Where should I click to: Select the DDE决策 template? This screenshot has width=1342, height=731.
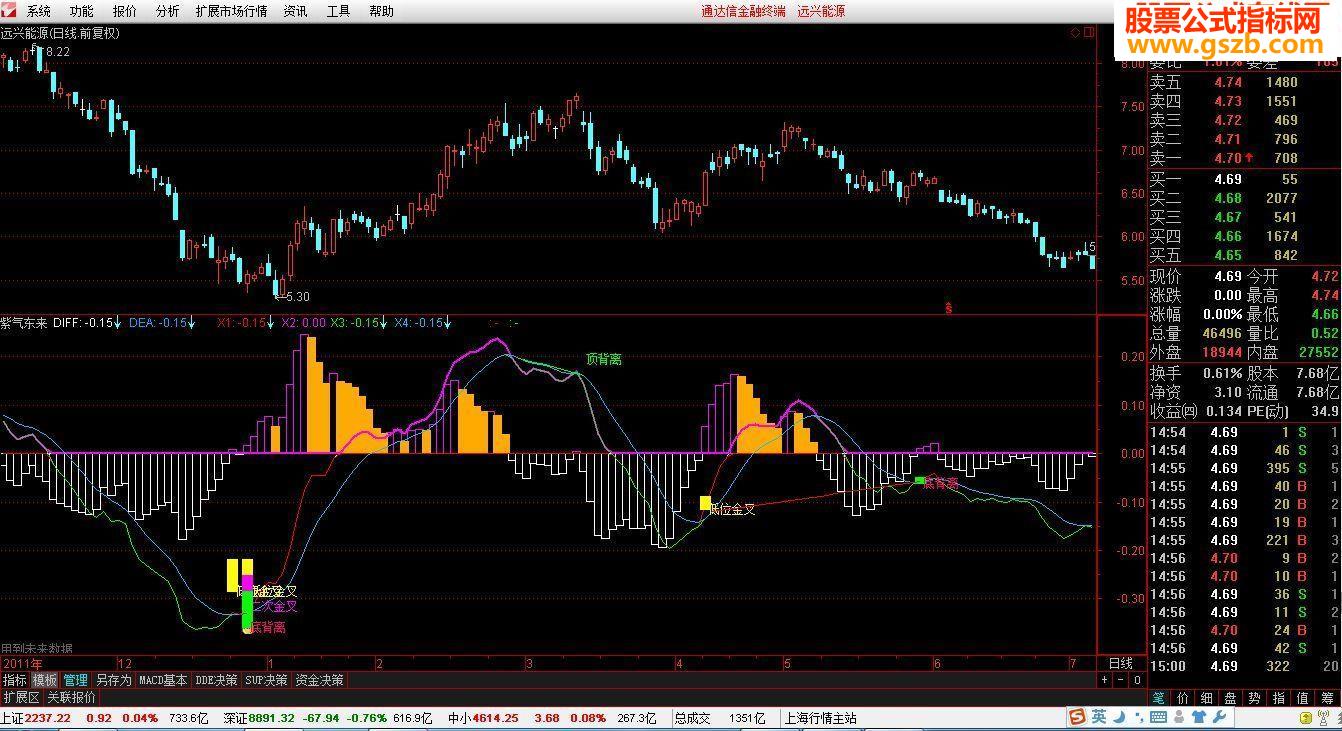[217, 680]
